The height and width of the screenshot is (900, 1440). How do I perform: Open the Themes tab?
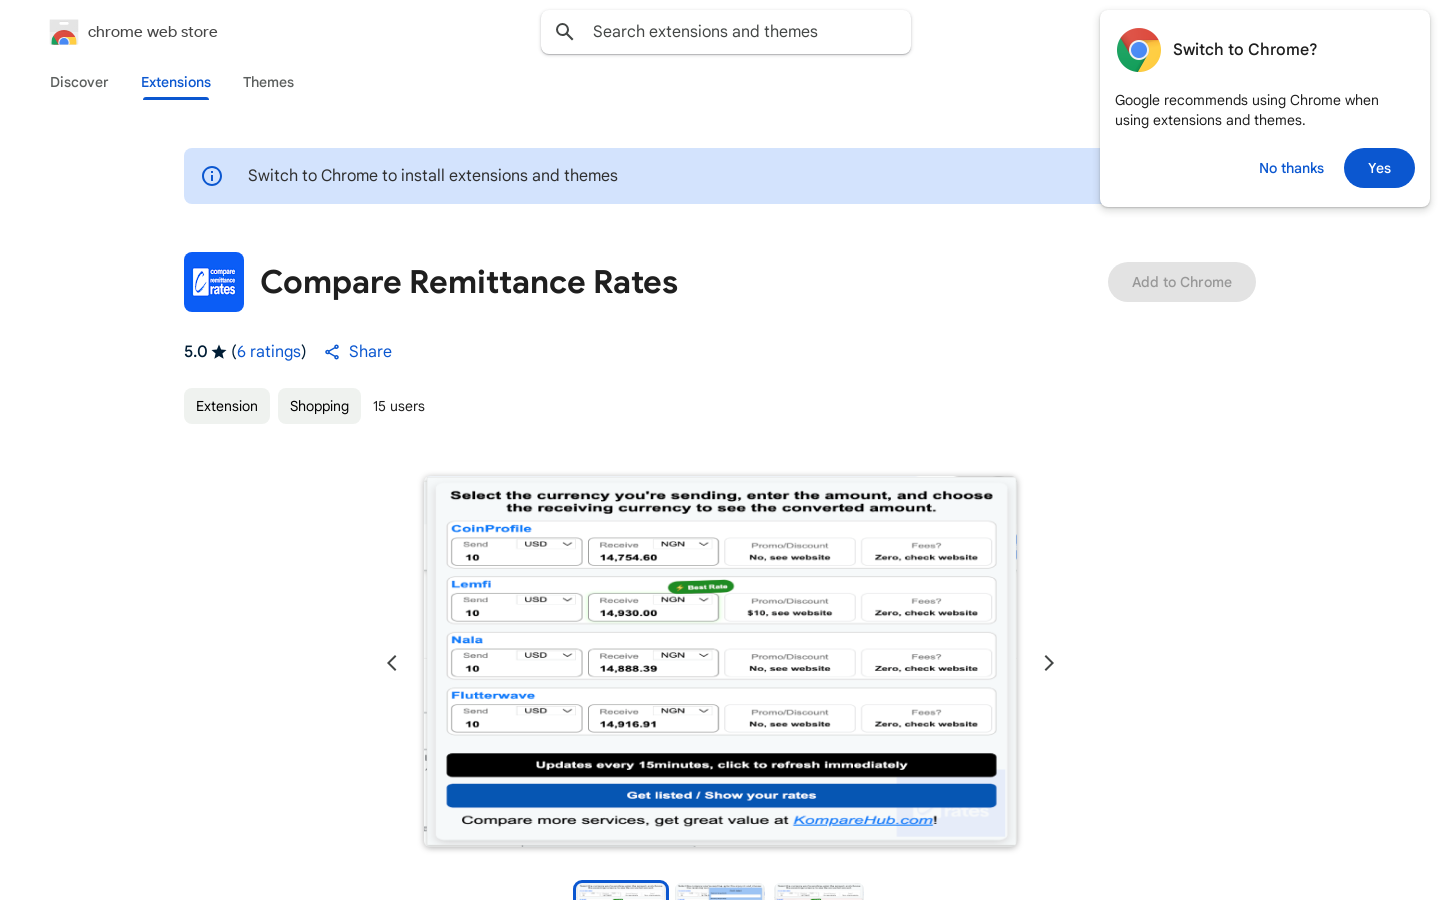point(268,82)
